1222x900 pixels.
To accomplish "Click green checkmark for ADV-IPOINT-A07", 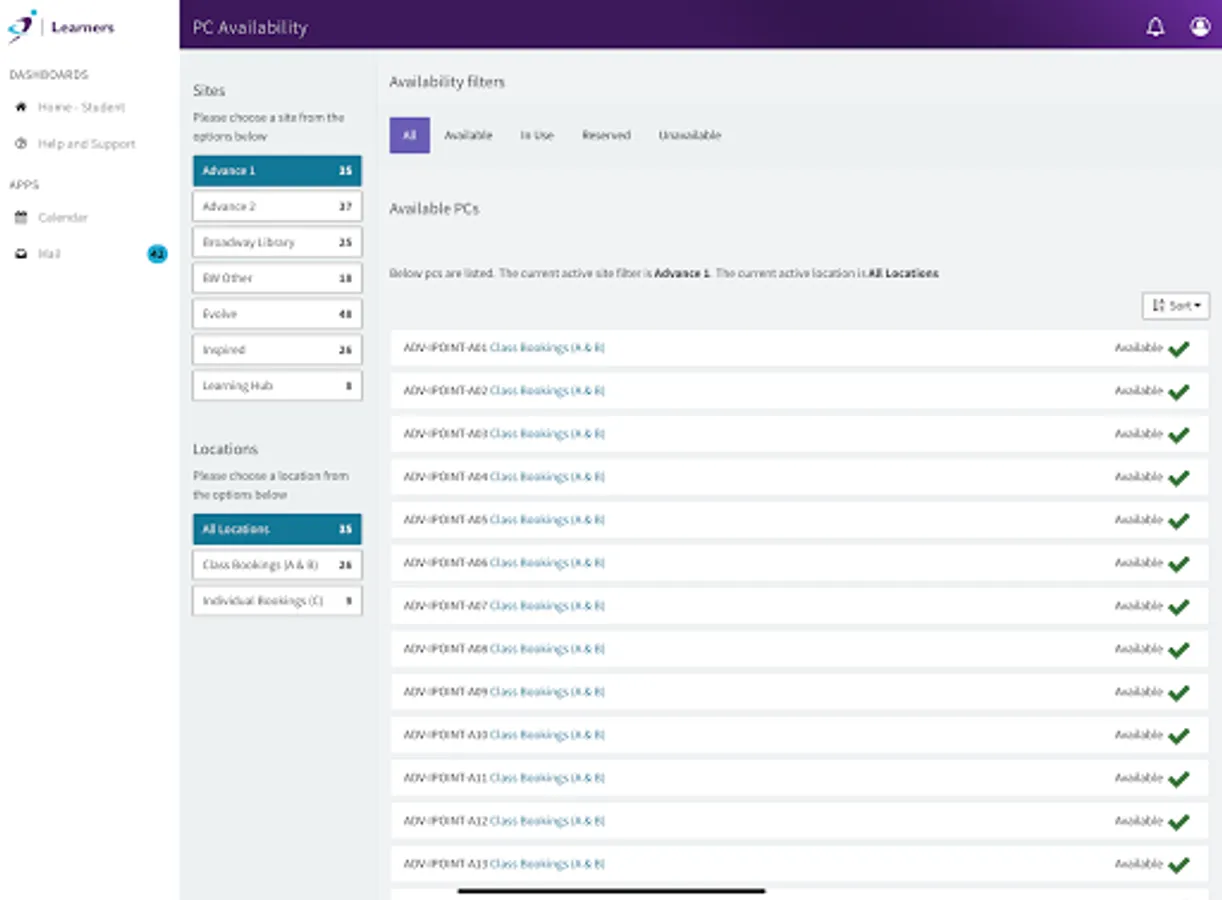I will pyautogui.click(x=1179, y=606).
